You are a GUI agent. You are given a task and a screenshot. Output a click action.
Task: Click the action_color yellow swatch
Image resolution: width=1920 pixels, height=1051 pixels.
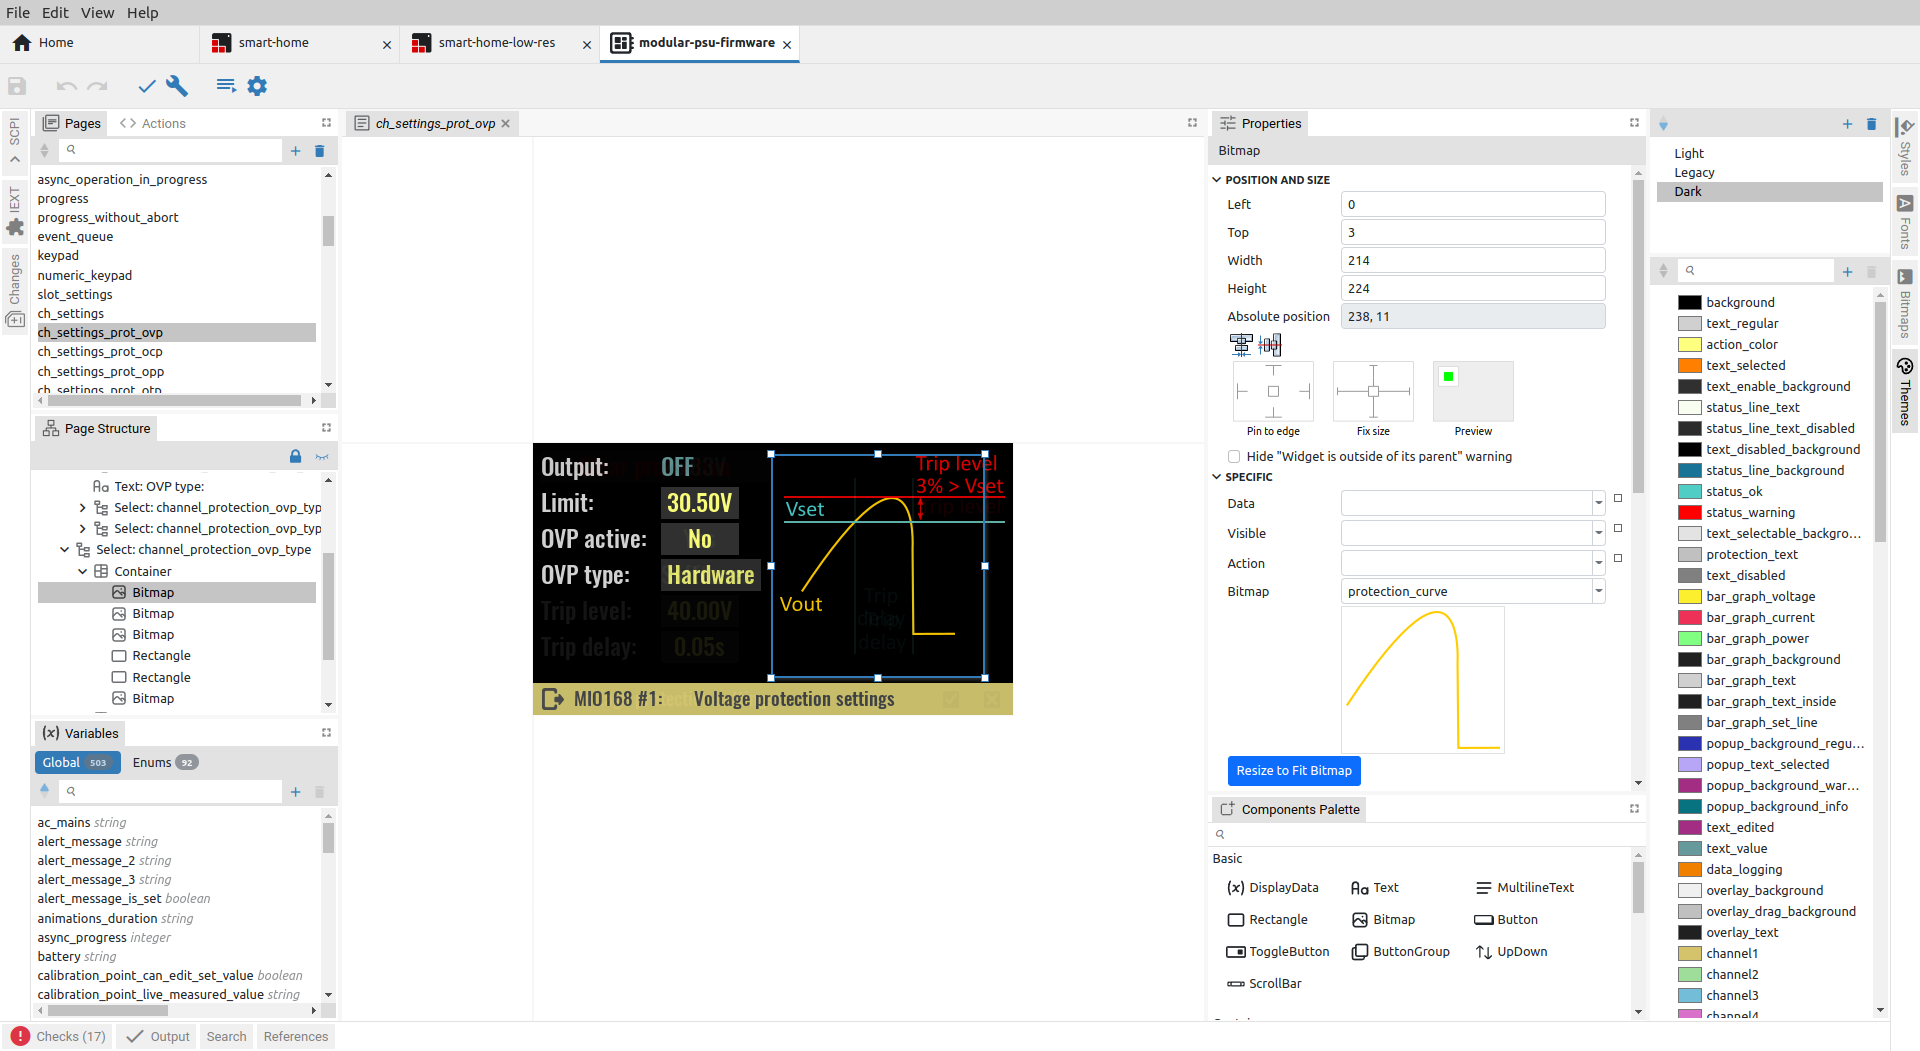coord(1689,345)
